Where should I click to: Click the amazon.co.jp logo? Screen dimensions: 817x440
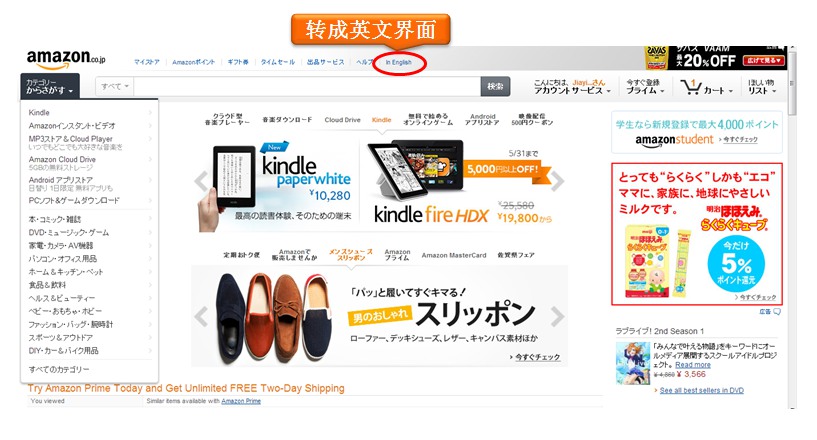coord(66,58)
